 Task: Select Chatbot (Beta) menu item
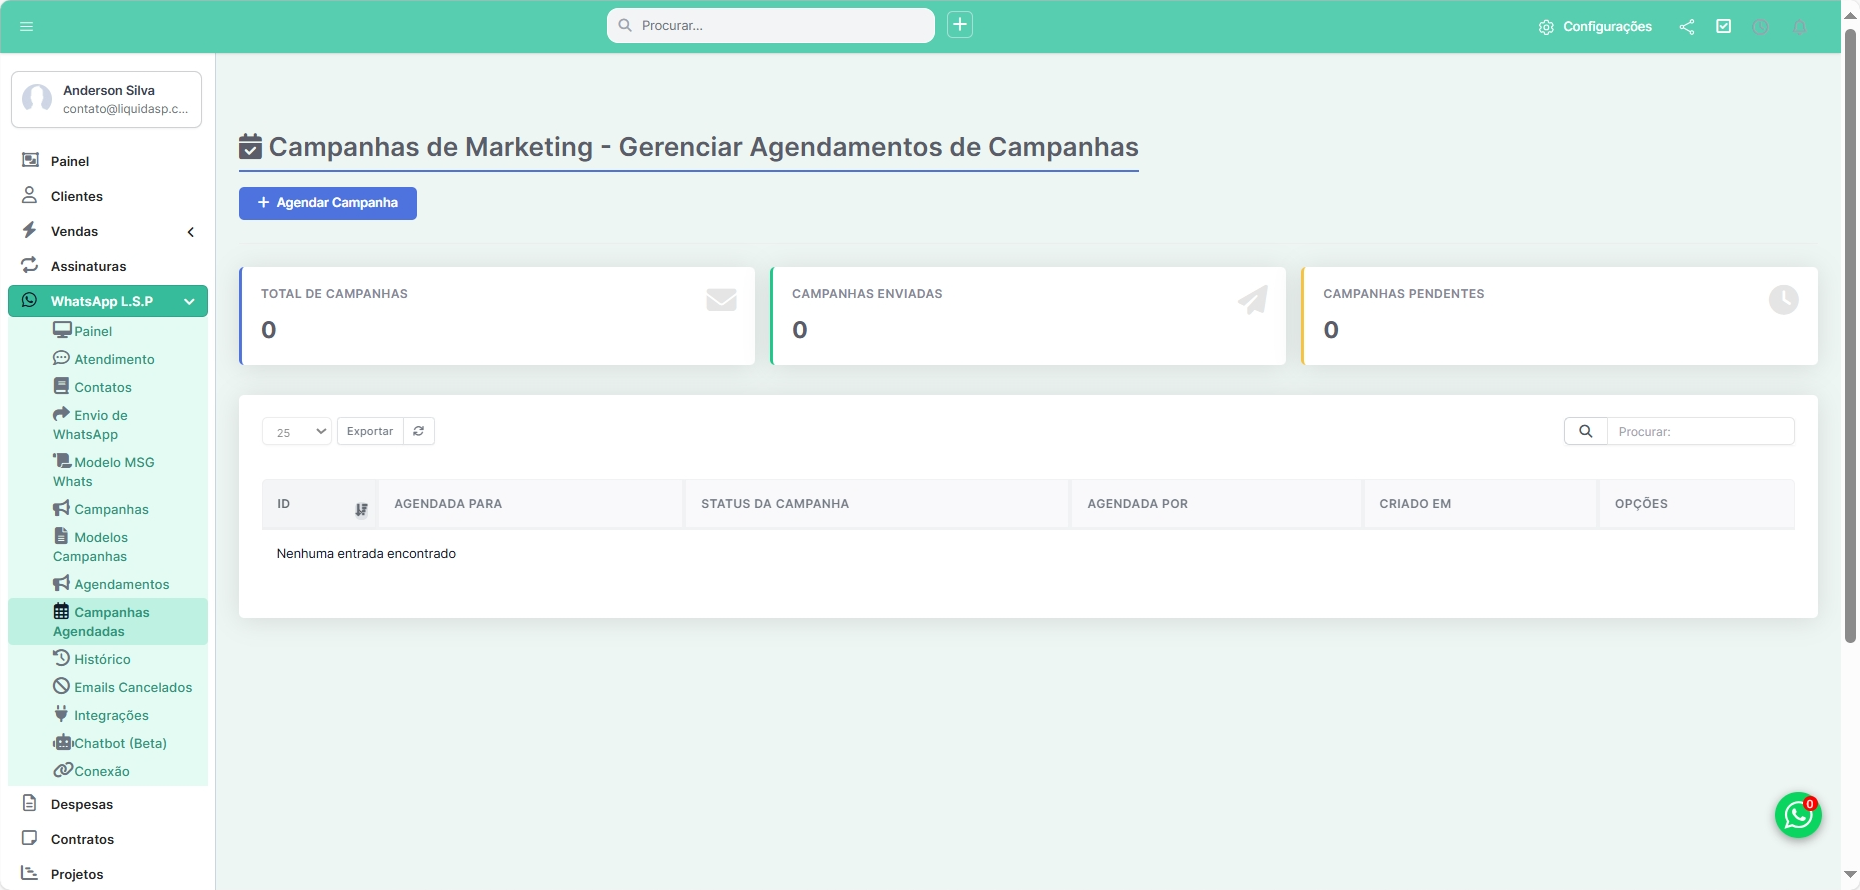point(120,743)
